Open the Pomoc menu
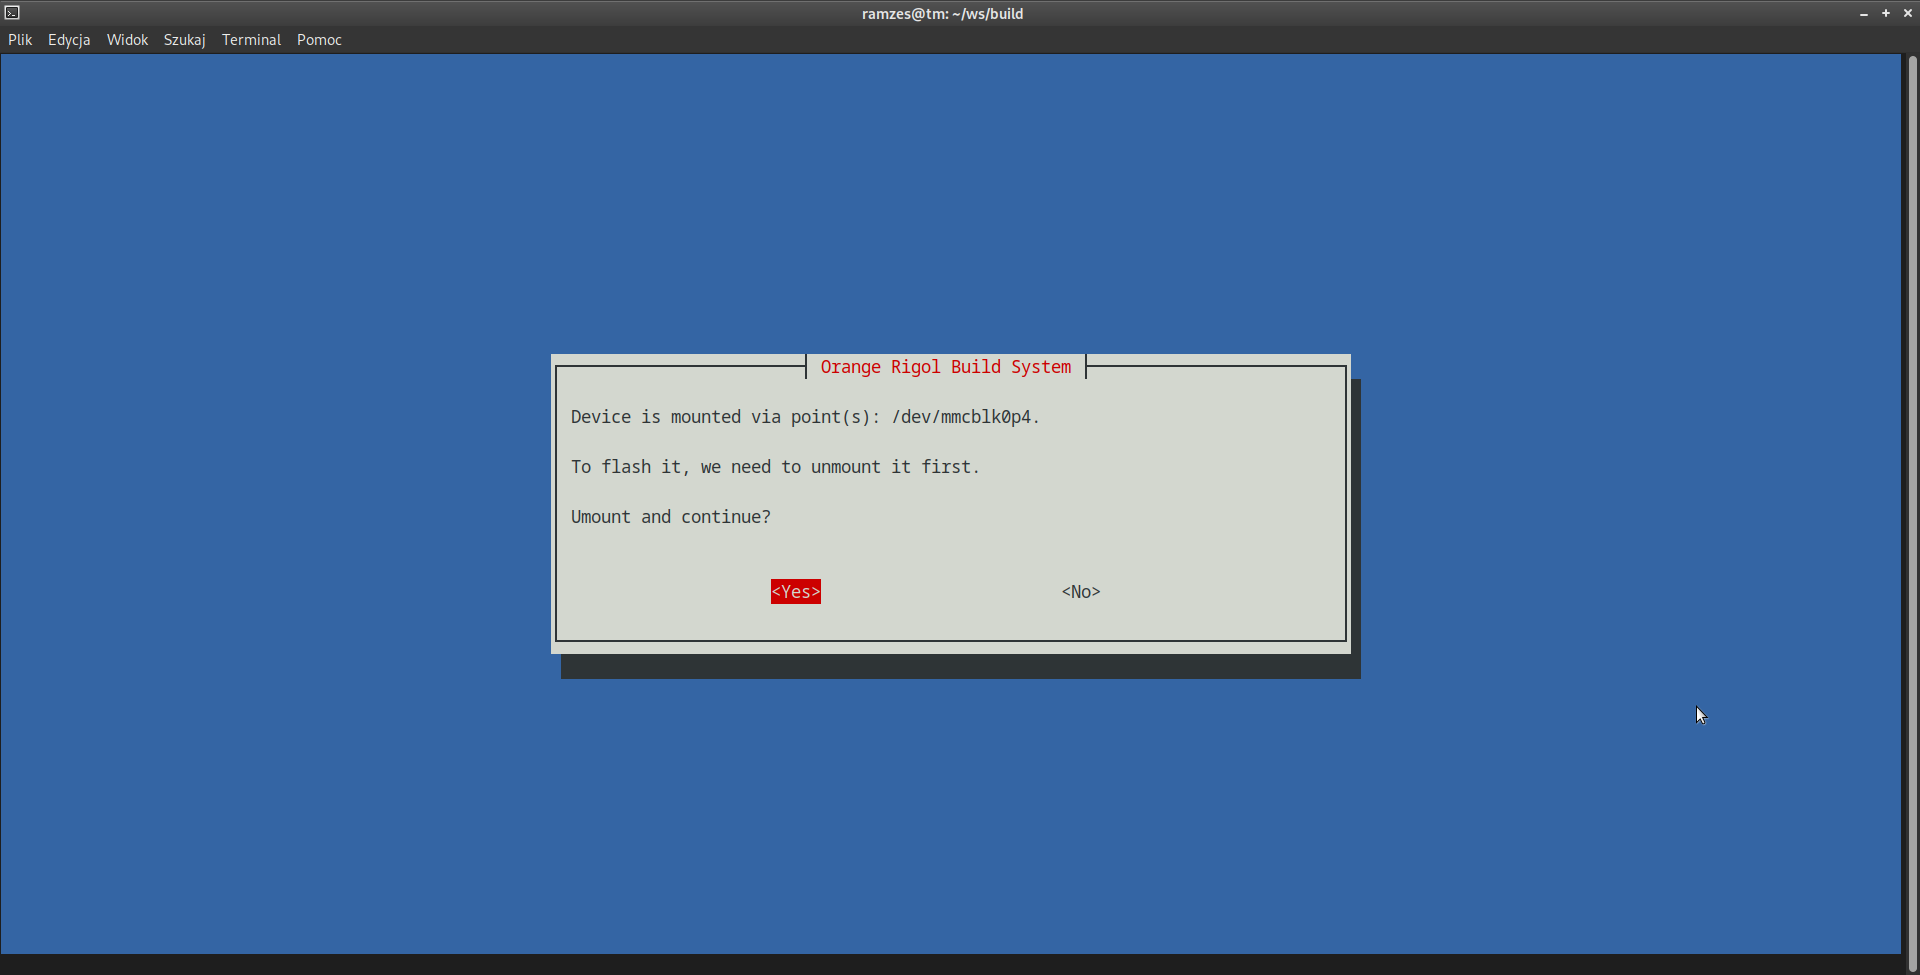Screen dimensions: 1920x975 (319, 40)
